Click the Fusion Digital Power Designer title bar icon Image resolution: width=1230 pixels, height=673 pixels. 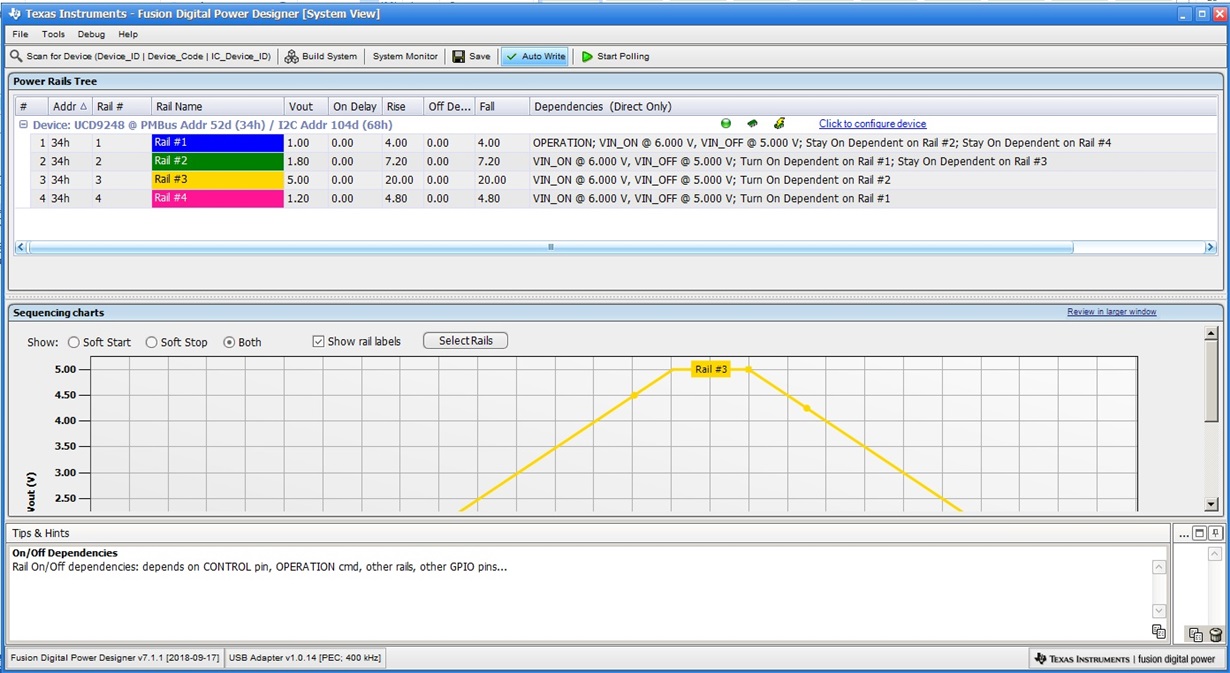coord(13,14)
